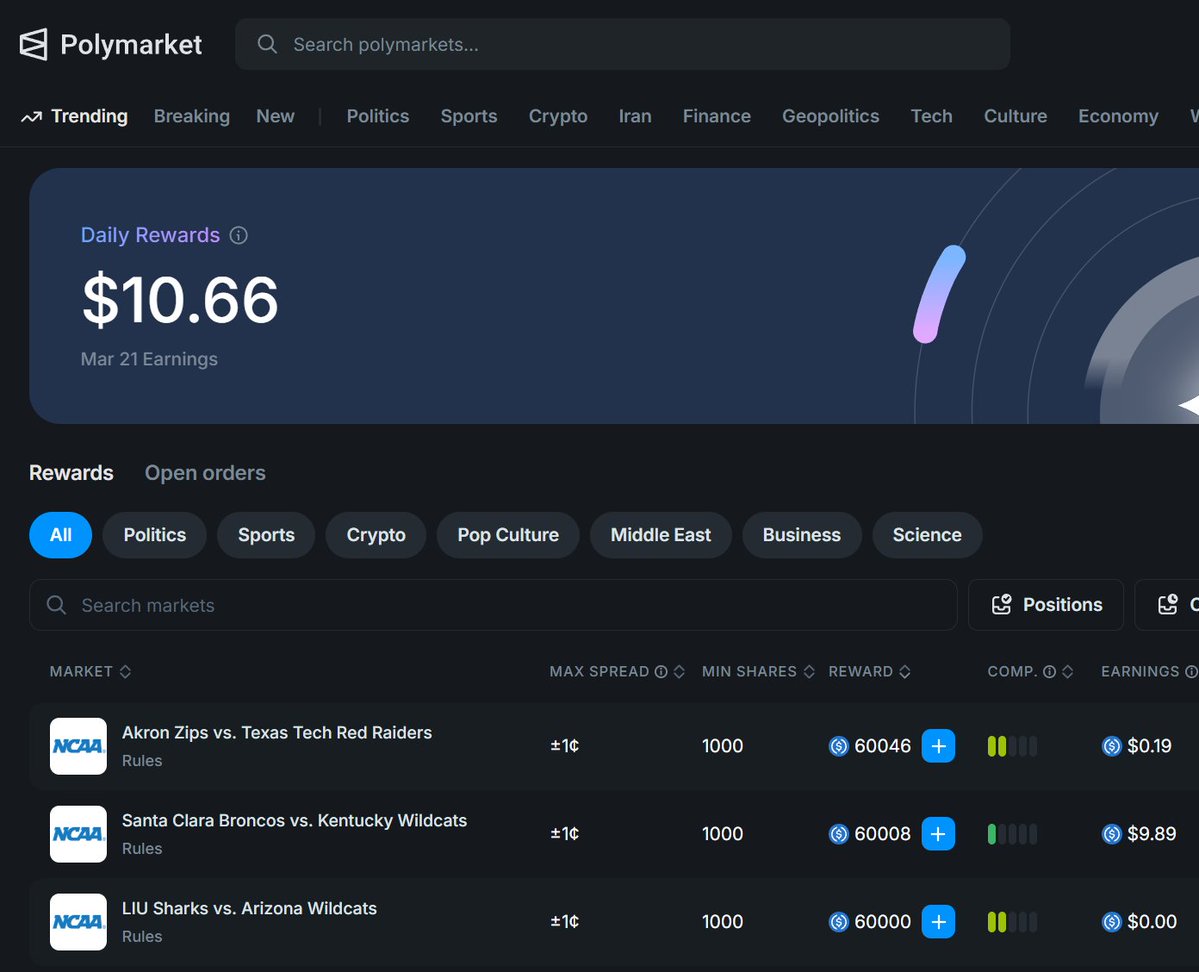The width and height of the screenshot is (1199, 972).
Task: Switch to the Open orders tab
Action: pos(205,473)
